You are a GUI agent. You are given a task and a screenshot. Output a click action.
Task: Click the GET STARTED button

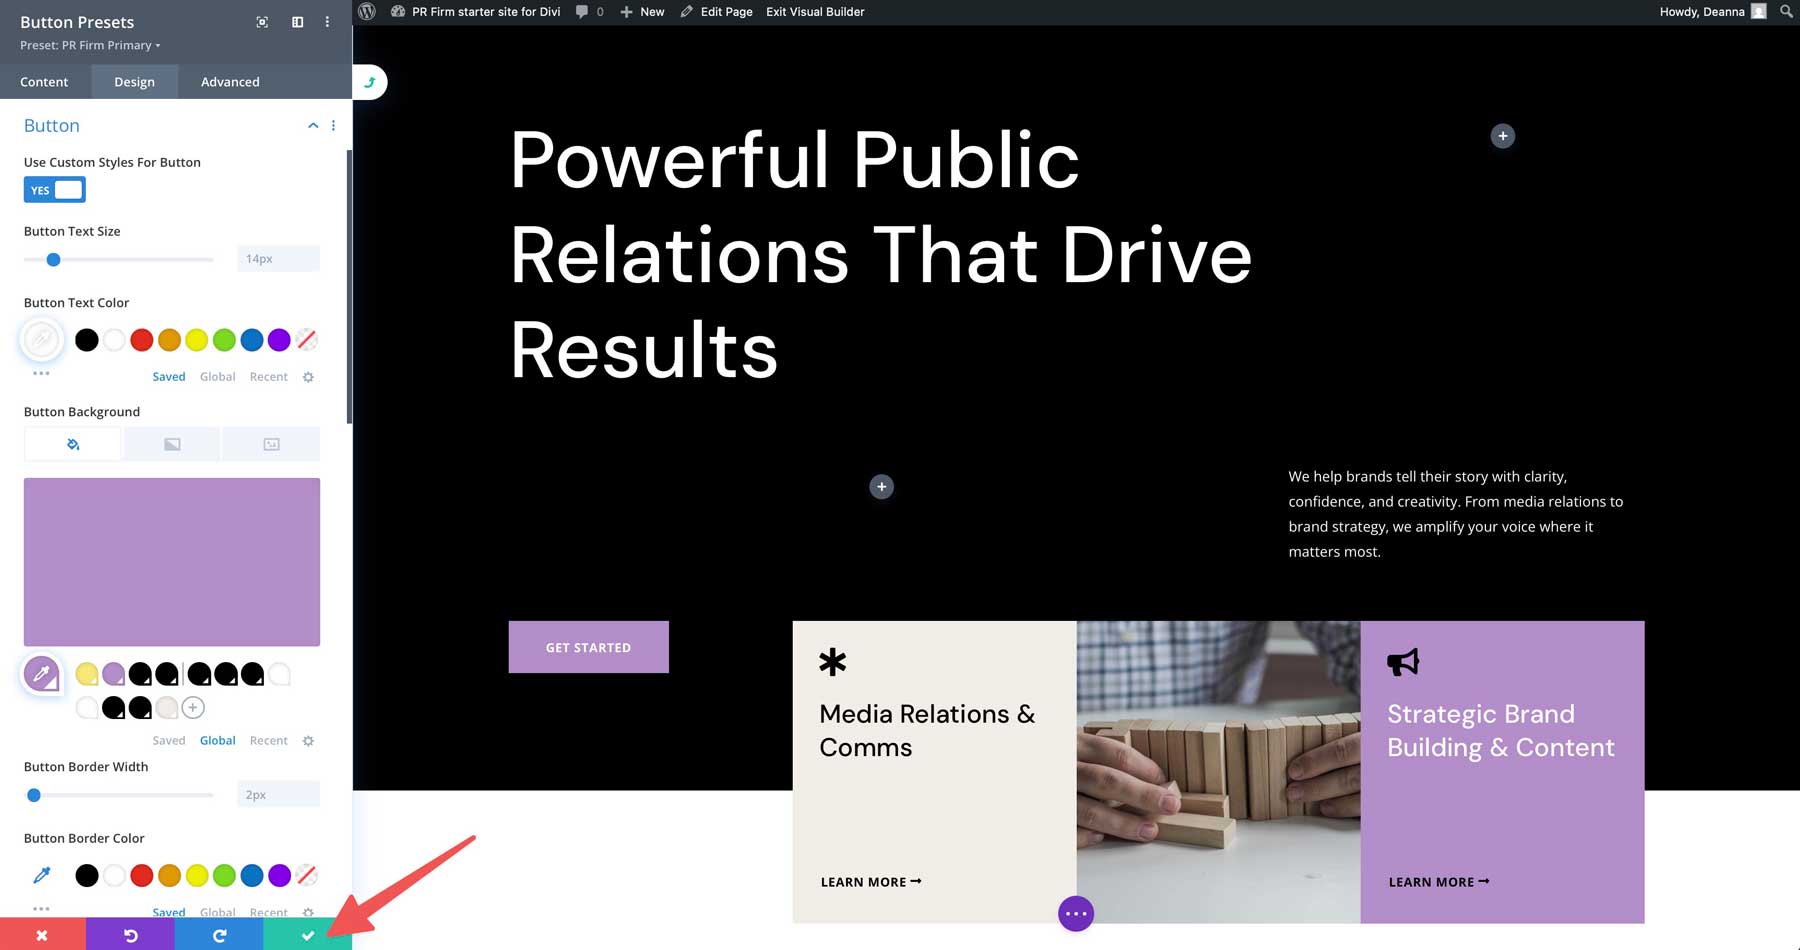[x=588, y=646]
